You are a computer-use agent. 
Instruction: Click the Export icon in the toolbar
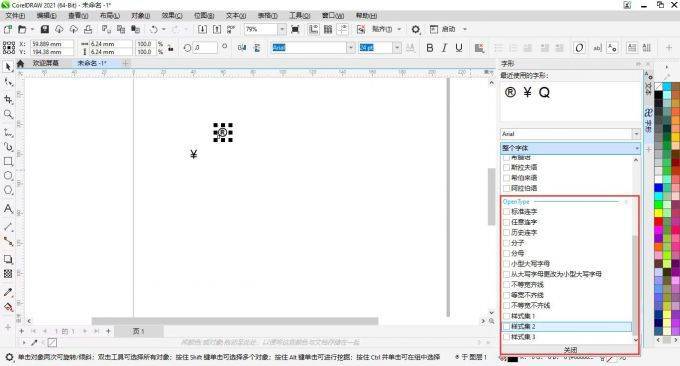pyautogui.click(x=217, y=29)
